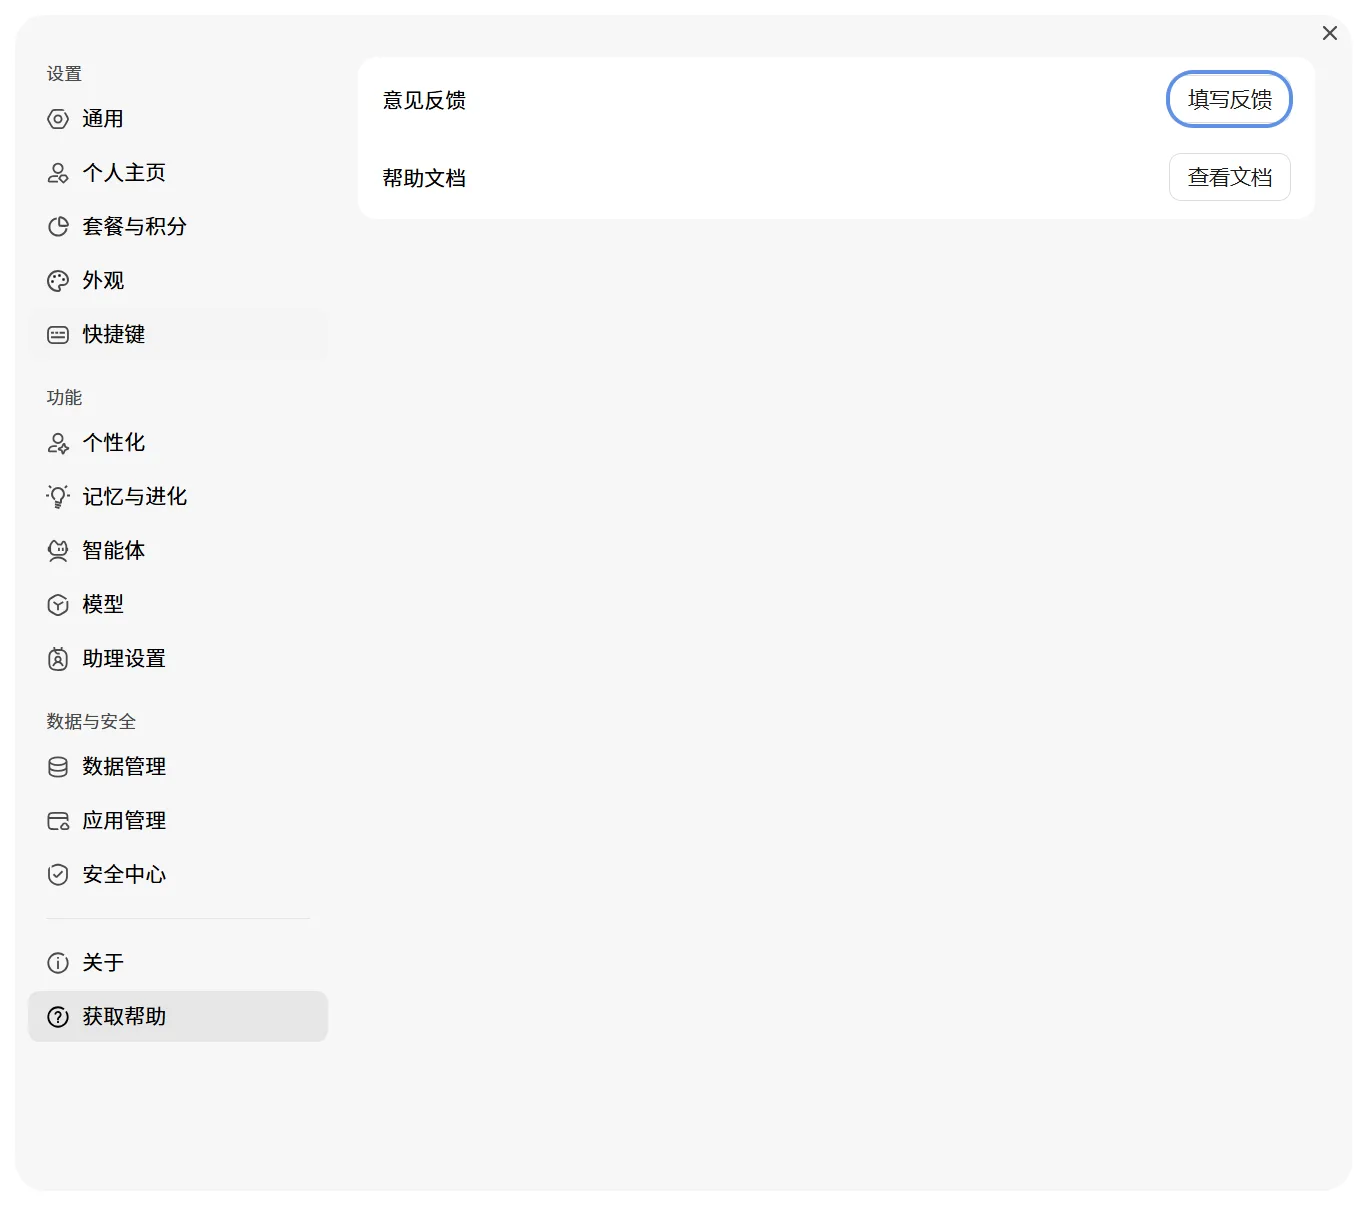
Task: Click the cube icon beside 模型
Action: coord(58,605)
